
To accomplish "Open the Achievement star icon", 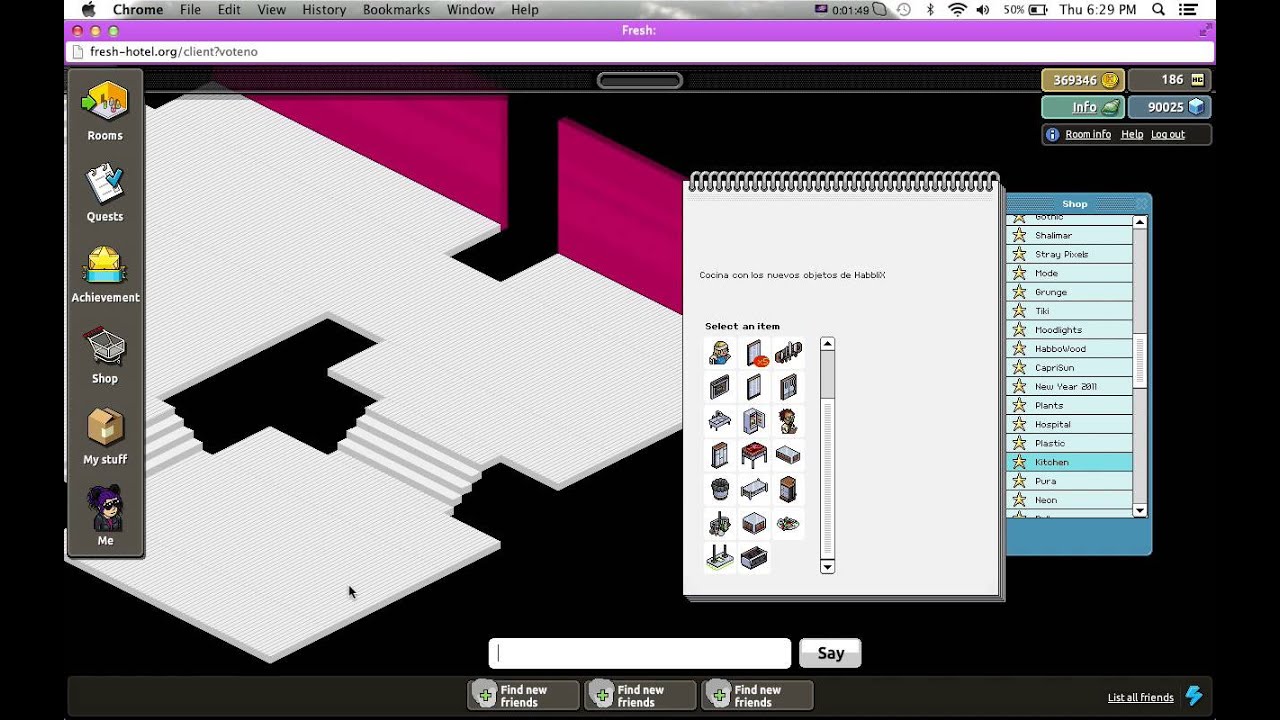I will pos(105,266).
